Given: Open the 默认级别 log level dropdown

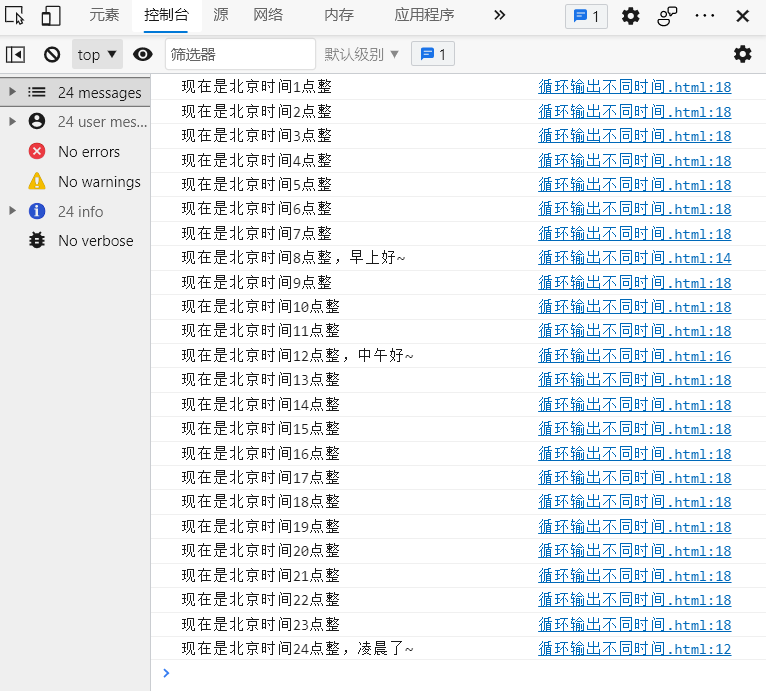Looking at the screenshot, I should pyautogui.click(x=362, y=54).
